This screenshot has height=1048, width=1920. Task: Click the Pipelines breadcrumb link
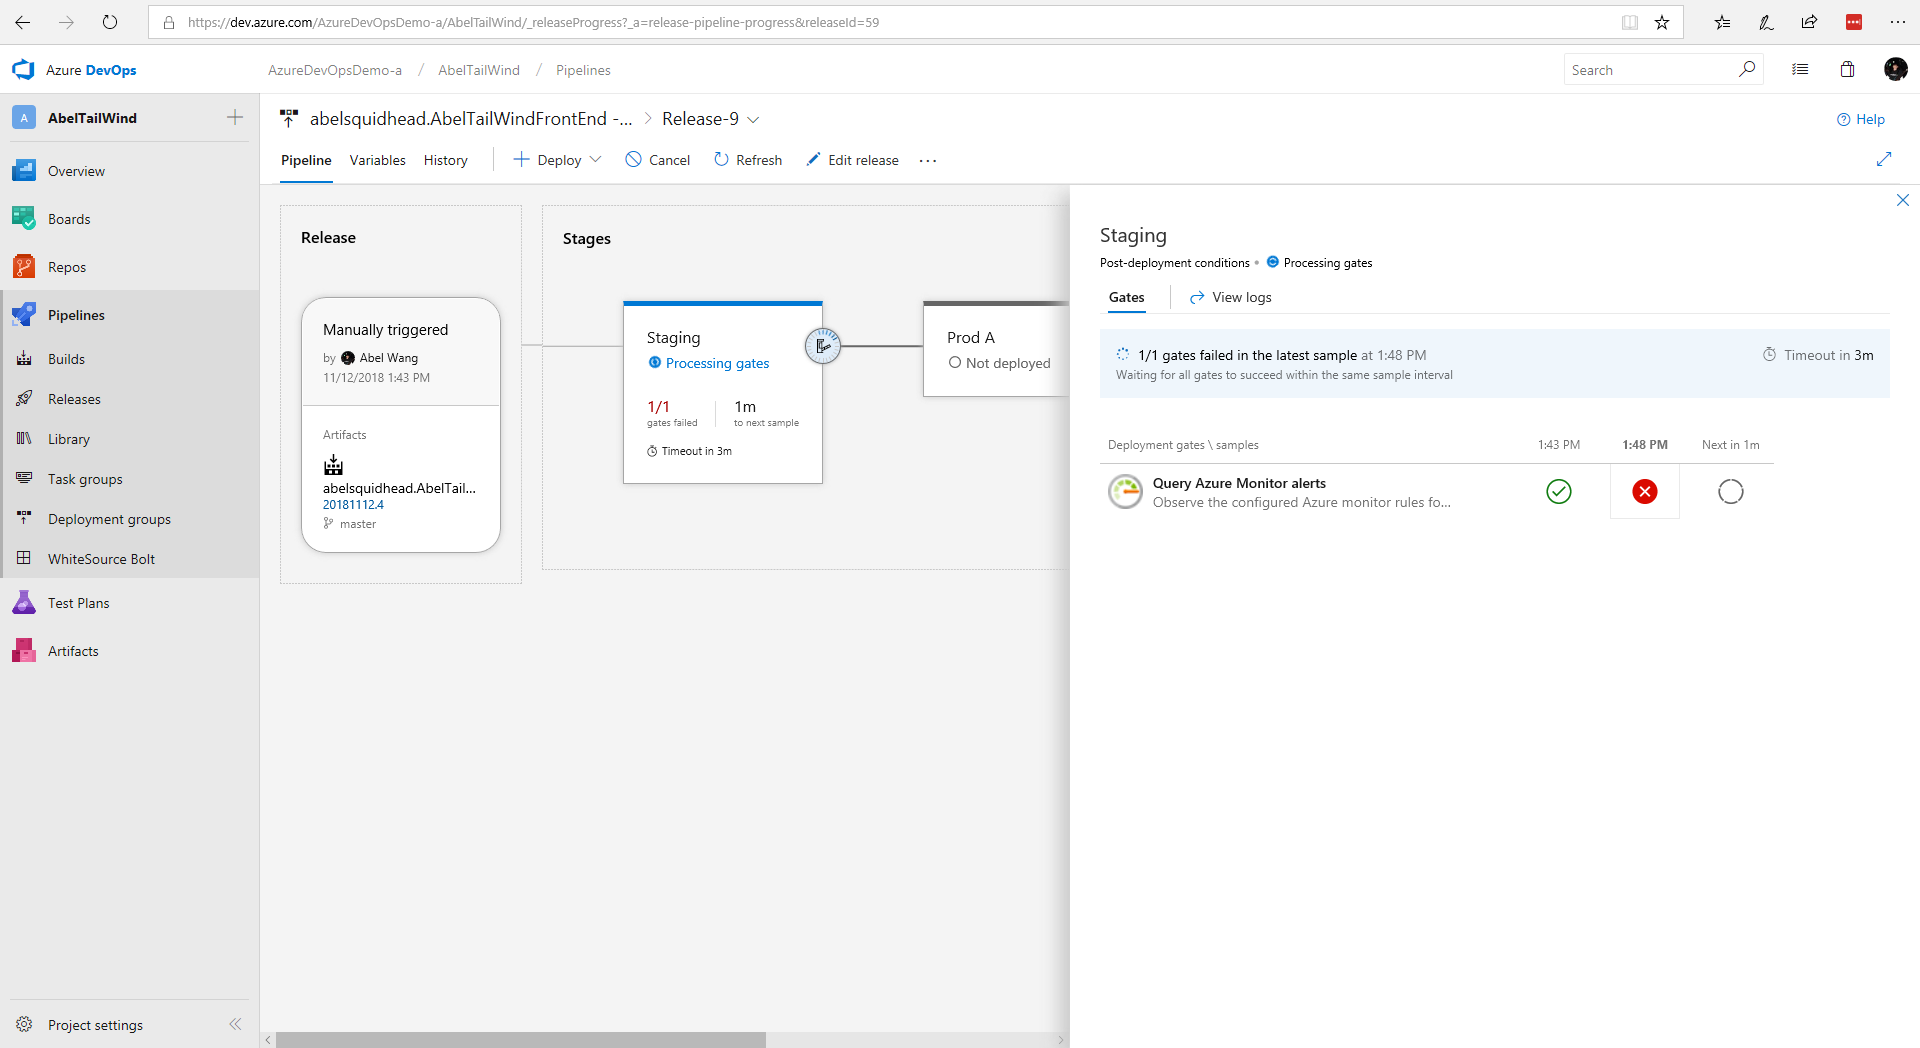point(583,70)
